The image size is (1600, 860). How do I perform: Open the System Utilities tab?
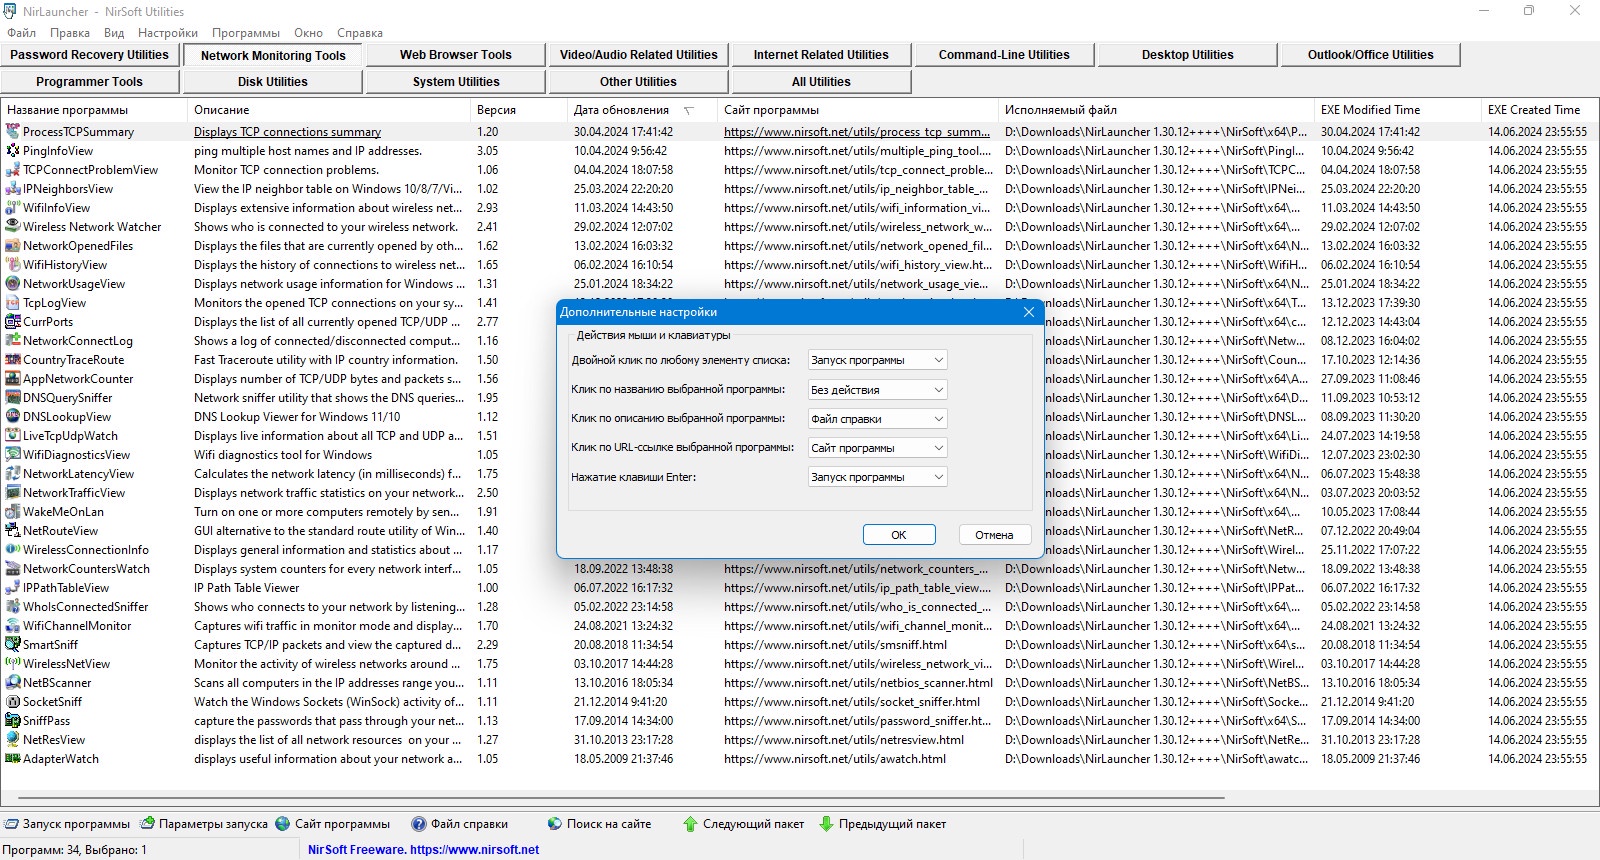click(x=456, y=82)
